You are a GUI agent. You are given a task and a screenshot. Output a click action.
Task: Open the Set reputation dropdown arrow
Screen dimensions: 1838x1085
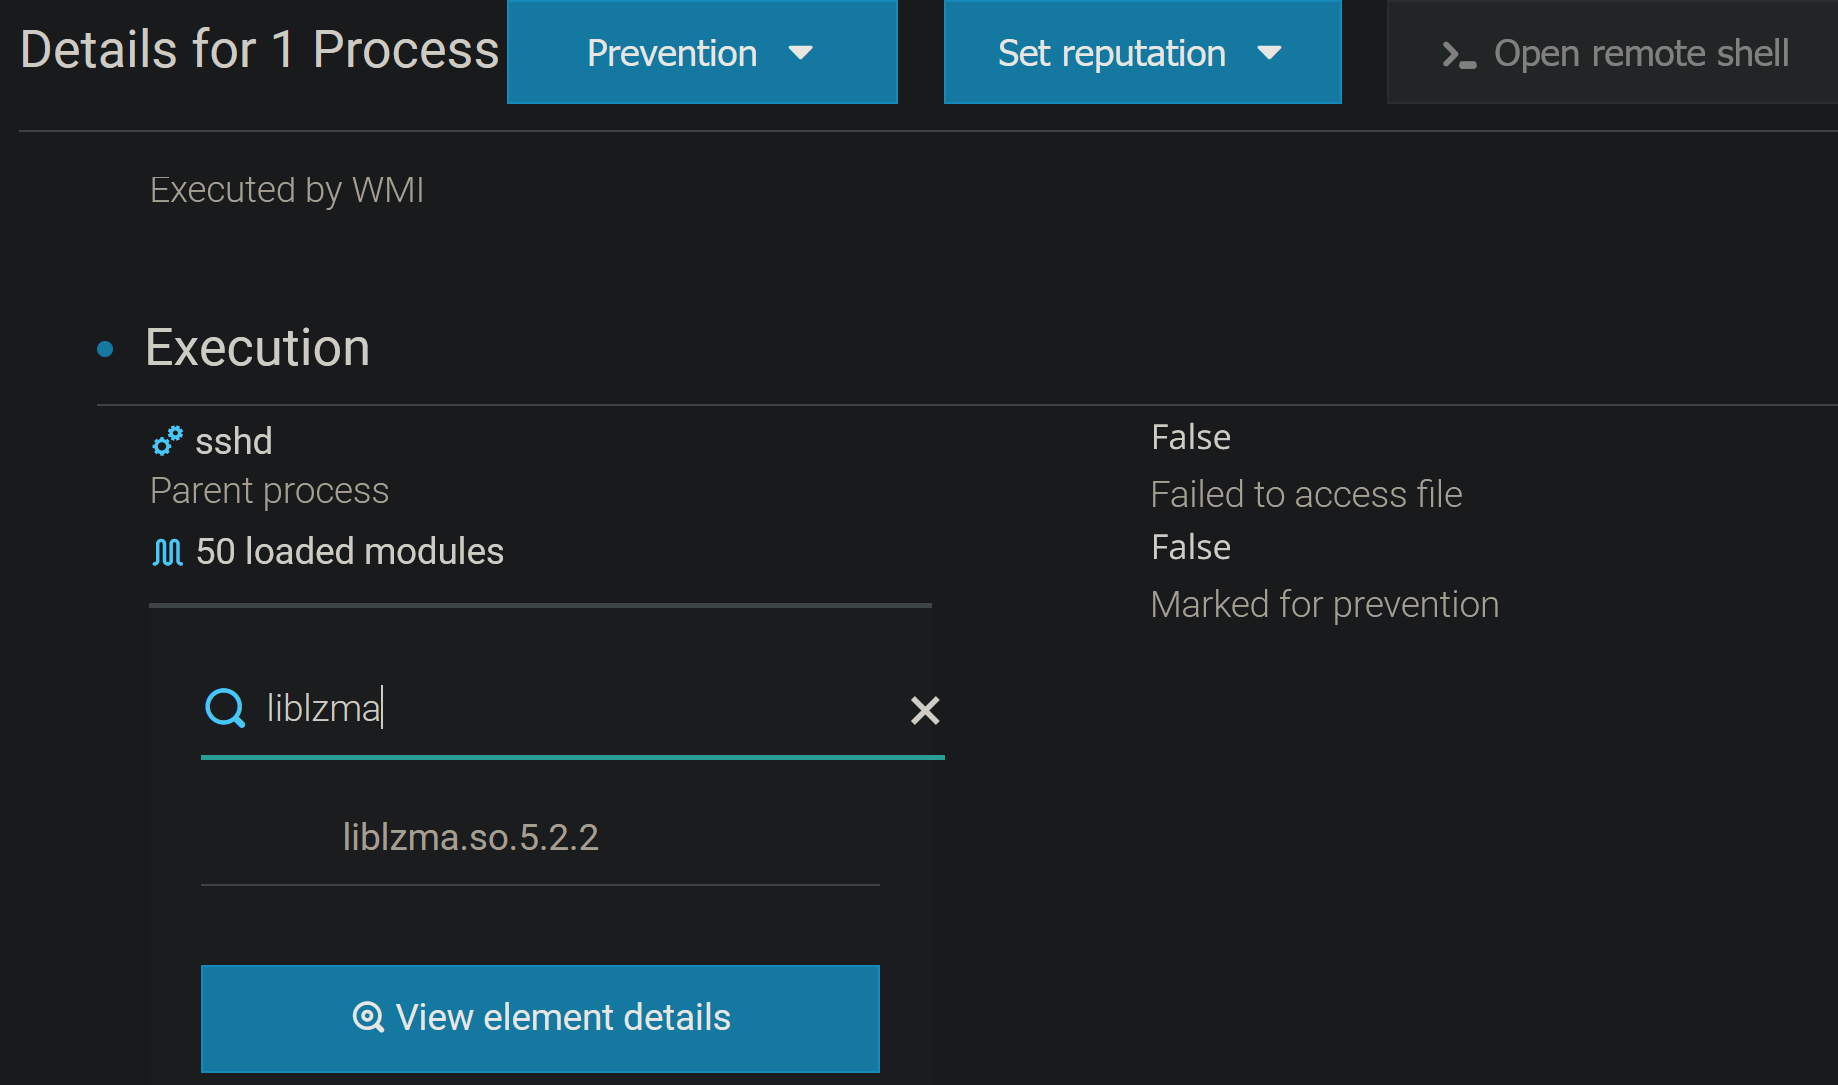pyautogui.click(x=1269, y=54)
